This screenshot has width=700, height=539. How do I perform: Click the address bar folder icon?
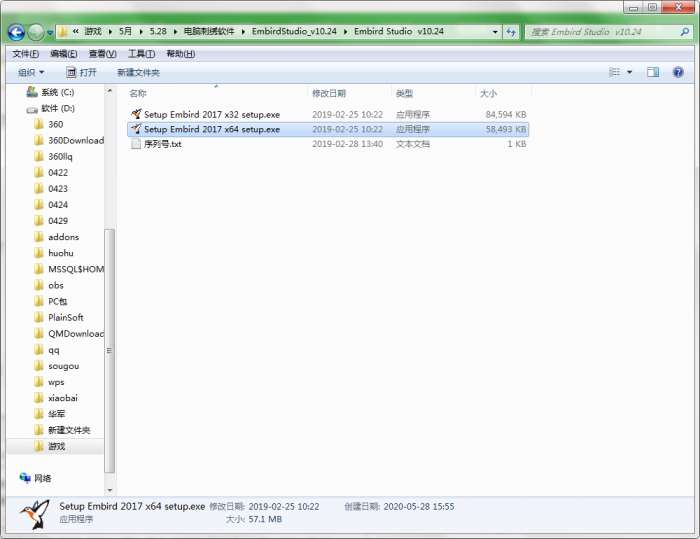(x=63, y=32)
